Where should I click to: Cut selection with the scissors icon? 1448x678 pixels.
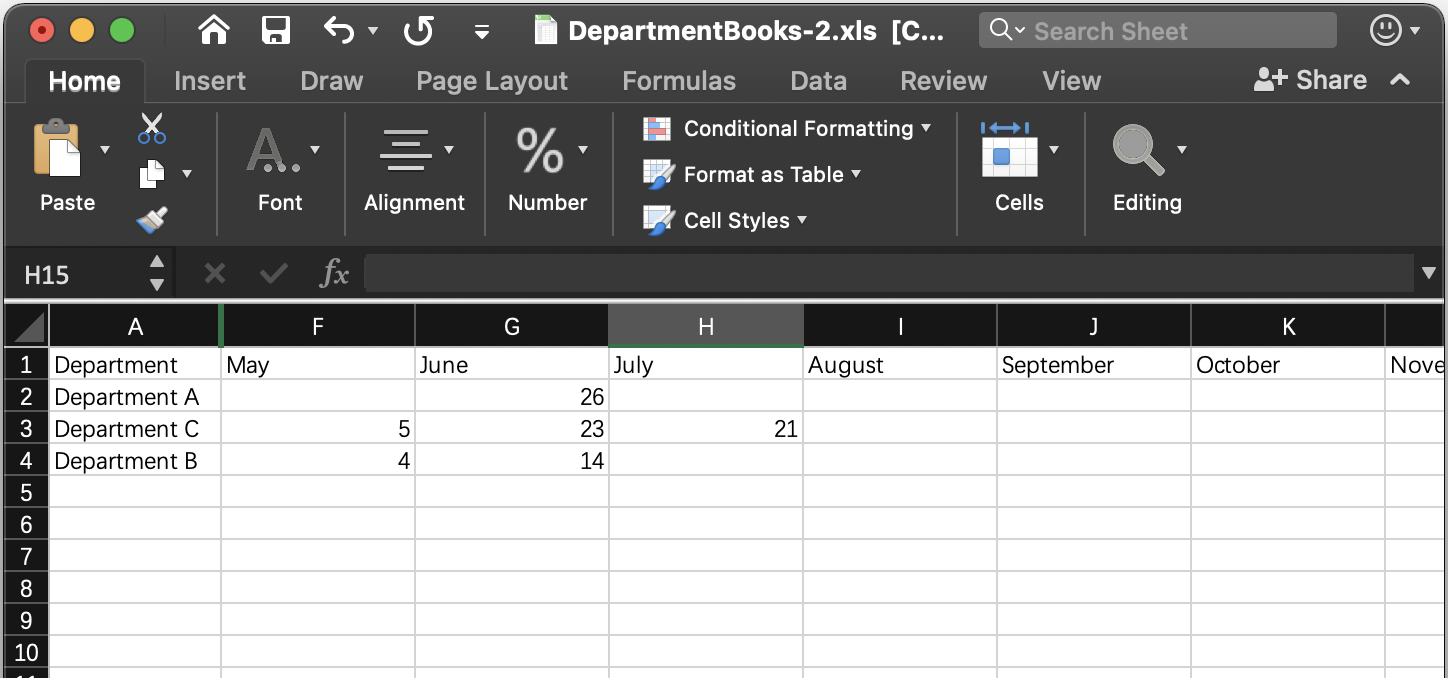(x=152, y=128)
